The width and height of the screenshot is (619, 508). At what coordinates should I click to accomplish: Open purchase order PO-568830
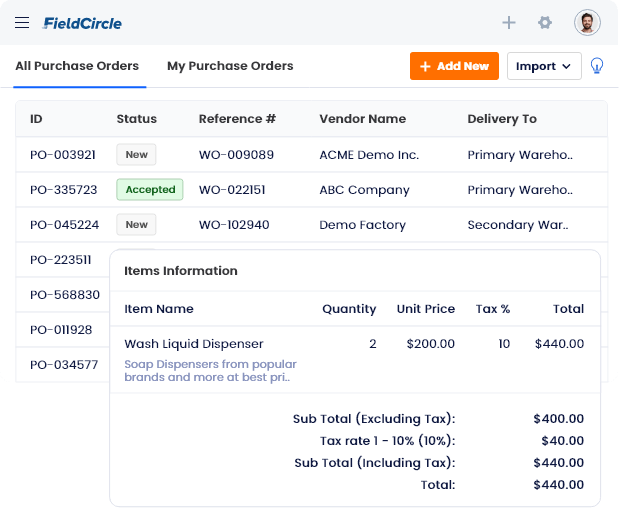65,295
